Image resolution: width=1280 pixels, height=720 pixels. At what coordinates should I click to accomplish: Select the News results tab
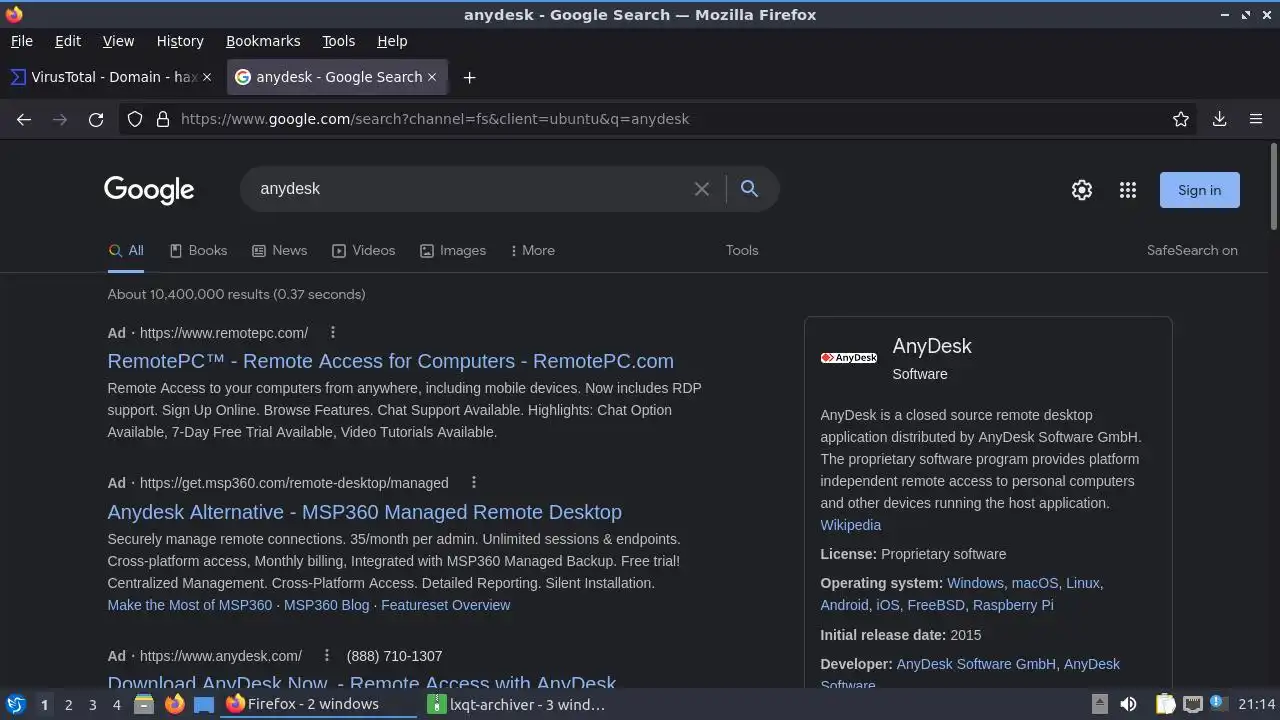click(x=279, y=250)
